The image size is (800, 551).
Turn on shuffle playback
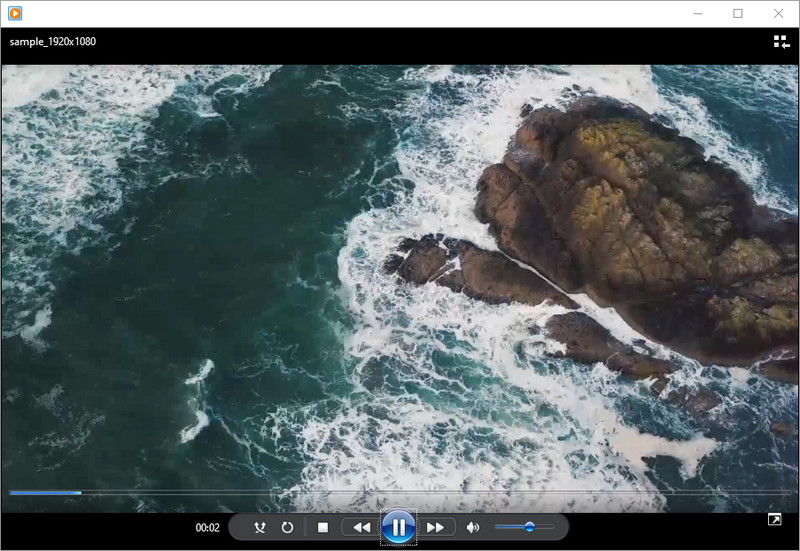pos(260,527)
